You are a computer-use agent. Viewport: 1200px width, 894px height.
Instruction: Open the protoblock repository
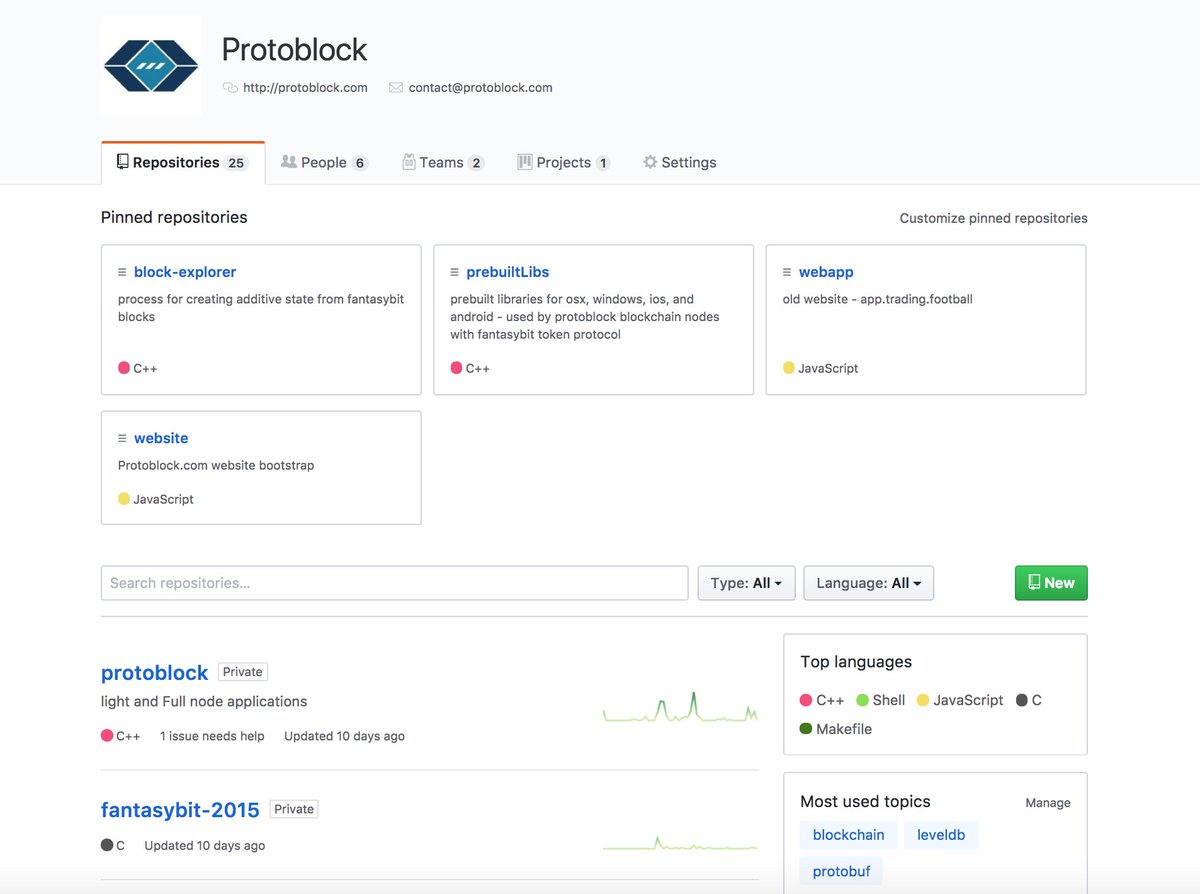(155, 673)
